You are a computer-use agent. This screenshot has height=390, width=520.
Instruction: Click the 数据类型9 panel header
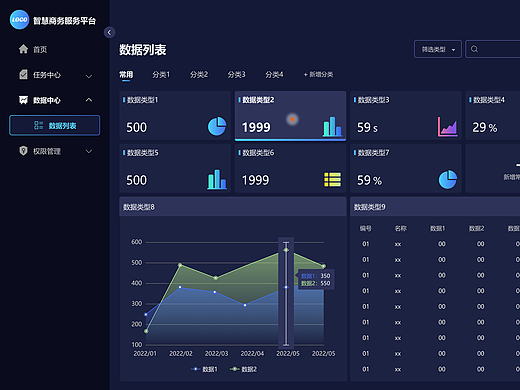435,207
